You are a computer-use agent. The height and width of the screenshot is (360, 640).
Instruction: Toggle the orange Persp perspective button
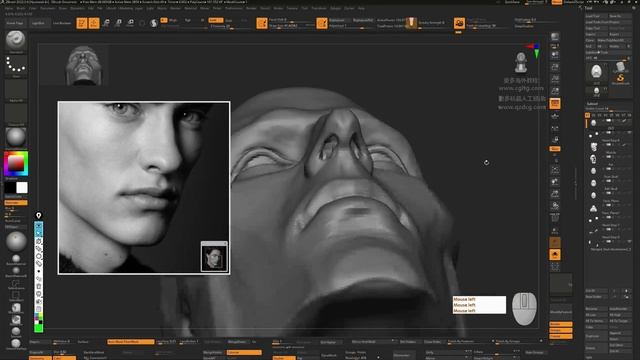pyautogui.click(x=555, y=103)
